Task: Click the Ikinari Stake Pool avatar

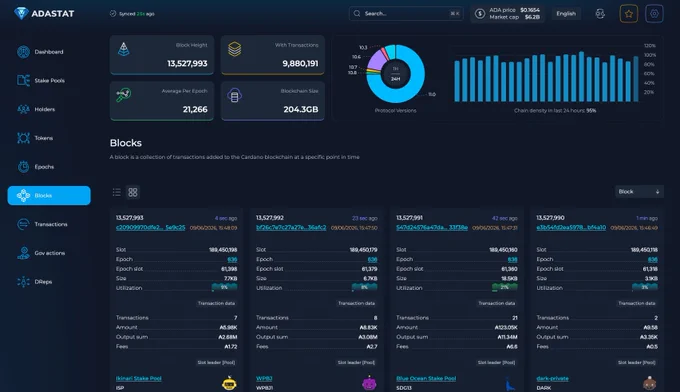Action: pyautogui.click(x=229, y=383)
